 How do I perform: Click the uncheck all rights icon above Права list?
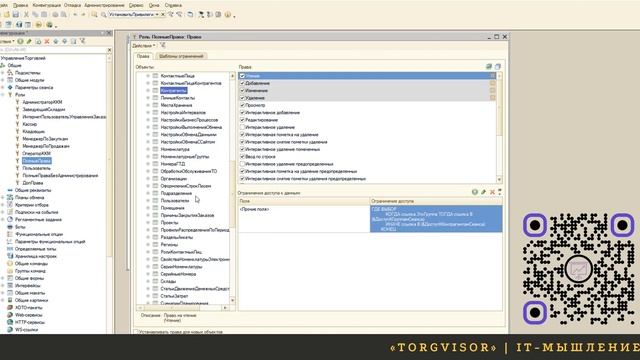498,67
